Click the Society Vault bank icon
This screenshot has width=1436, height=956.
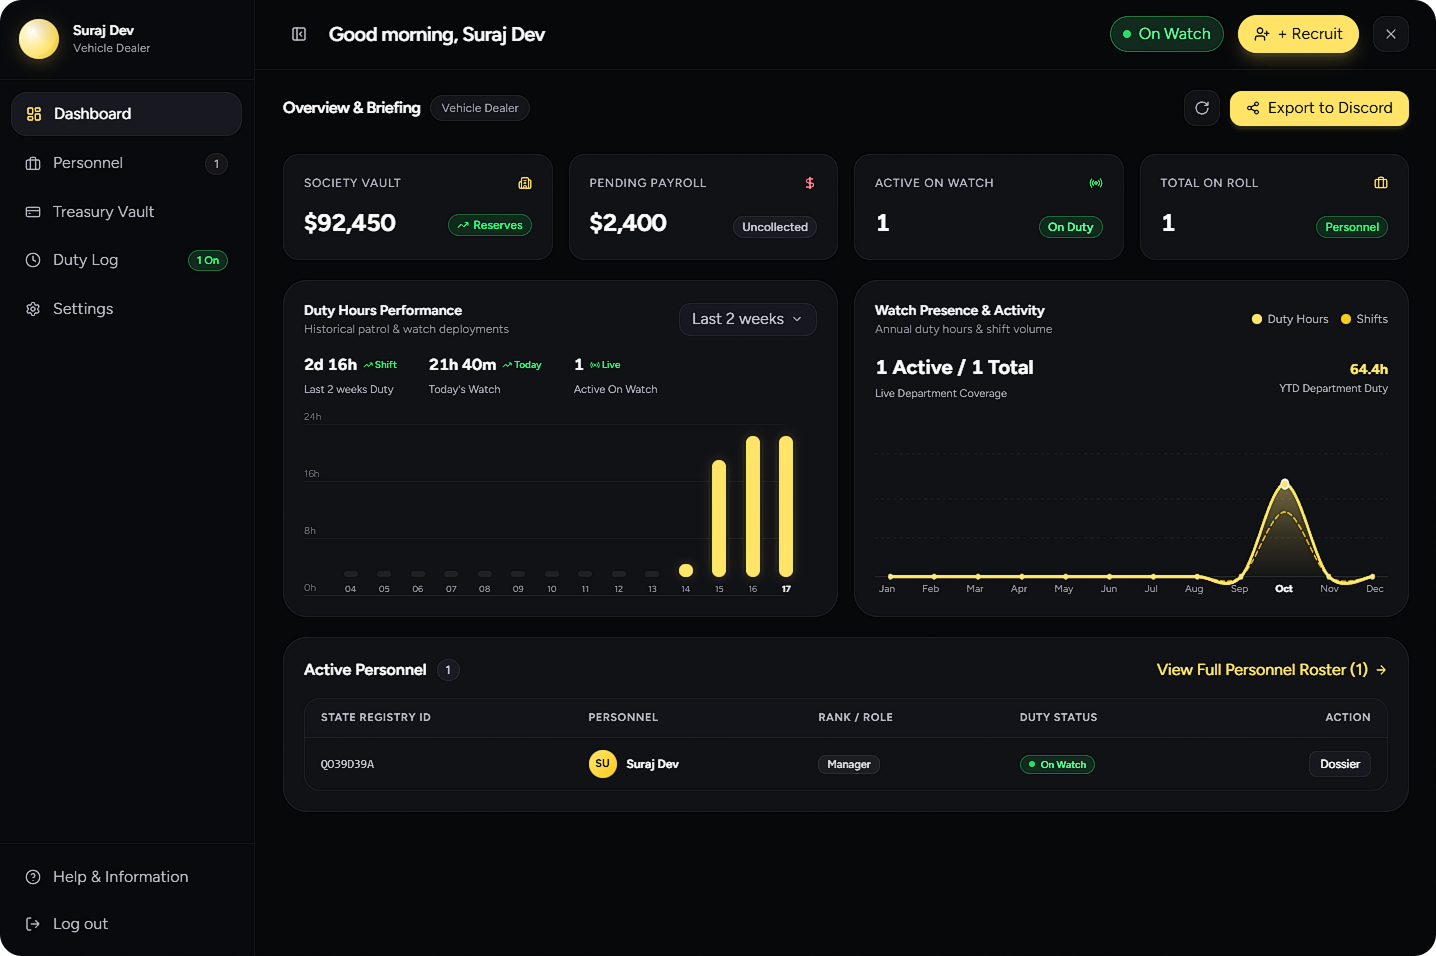click(x=525, y=183)
